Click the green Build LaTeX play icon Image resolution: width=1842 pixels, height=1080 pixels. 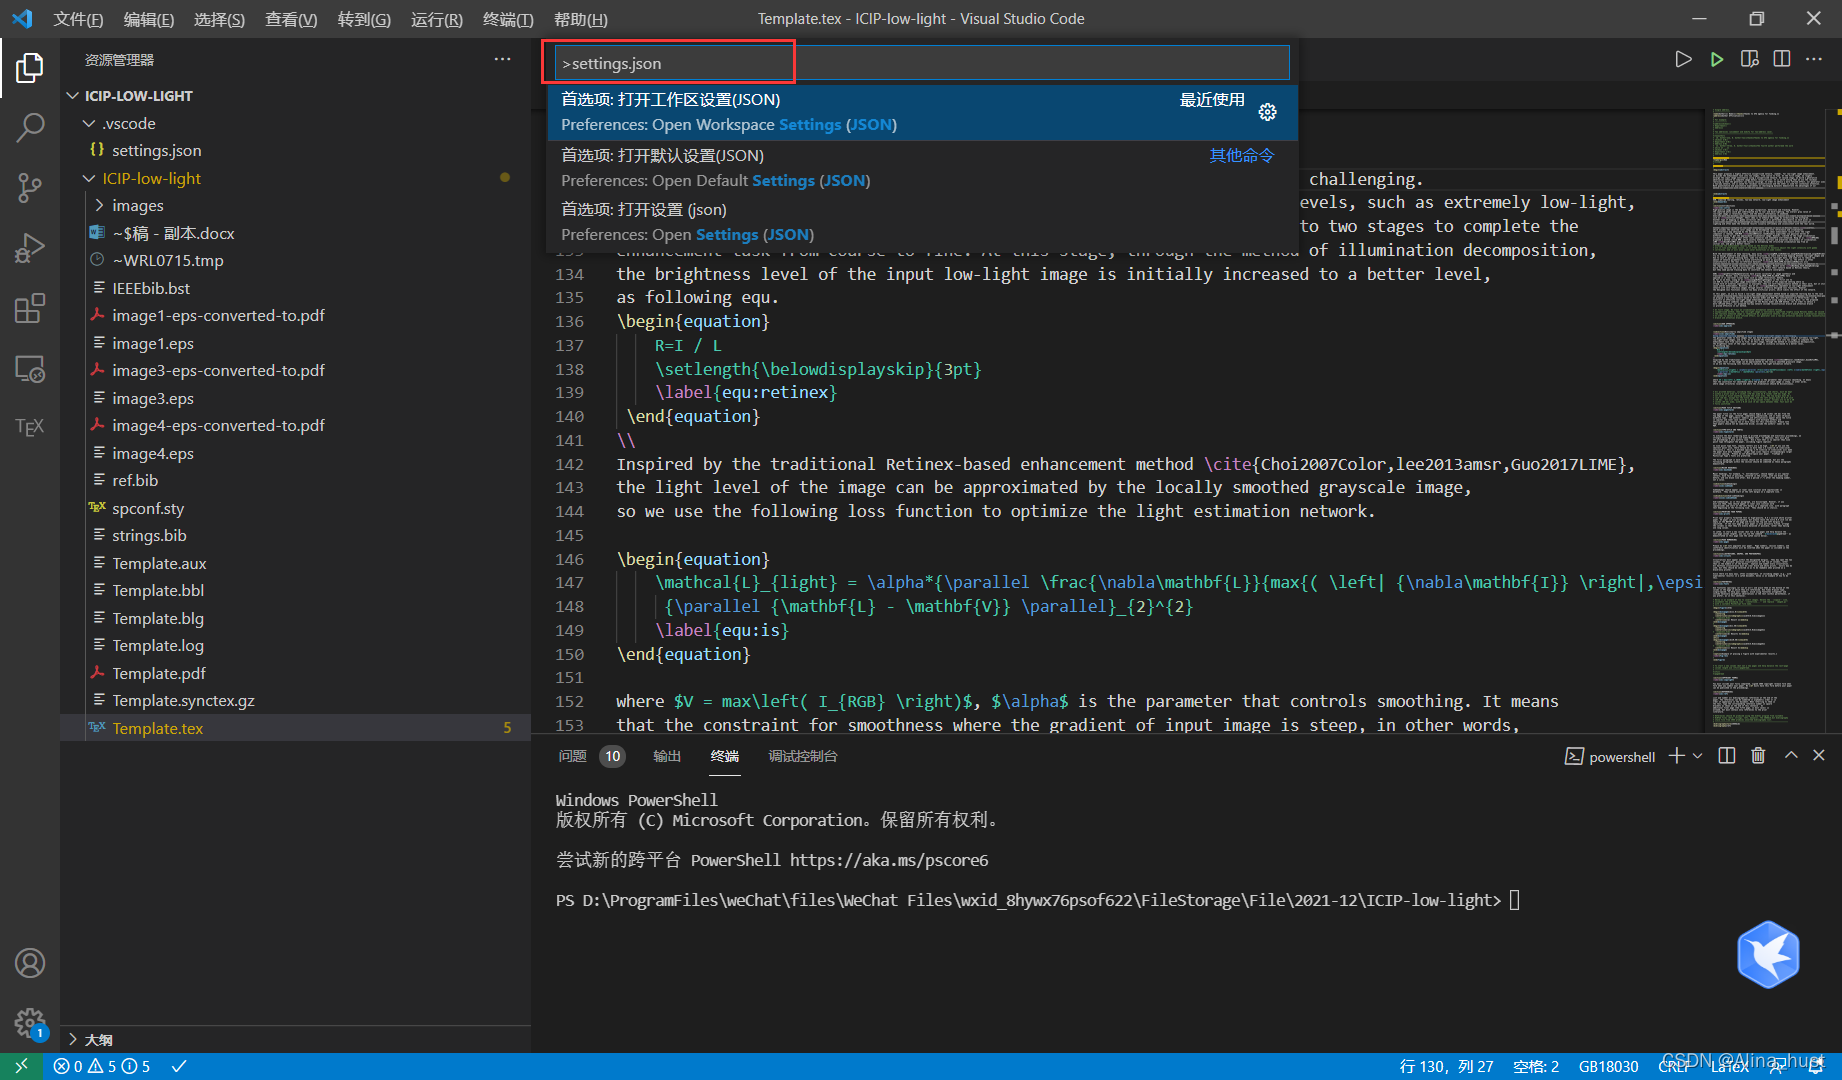(x=1716, y=60)
